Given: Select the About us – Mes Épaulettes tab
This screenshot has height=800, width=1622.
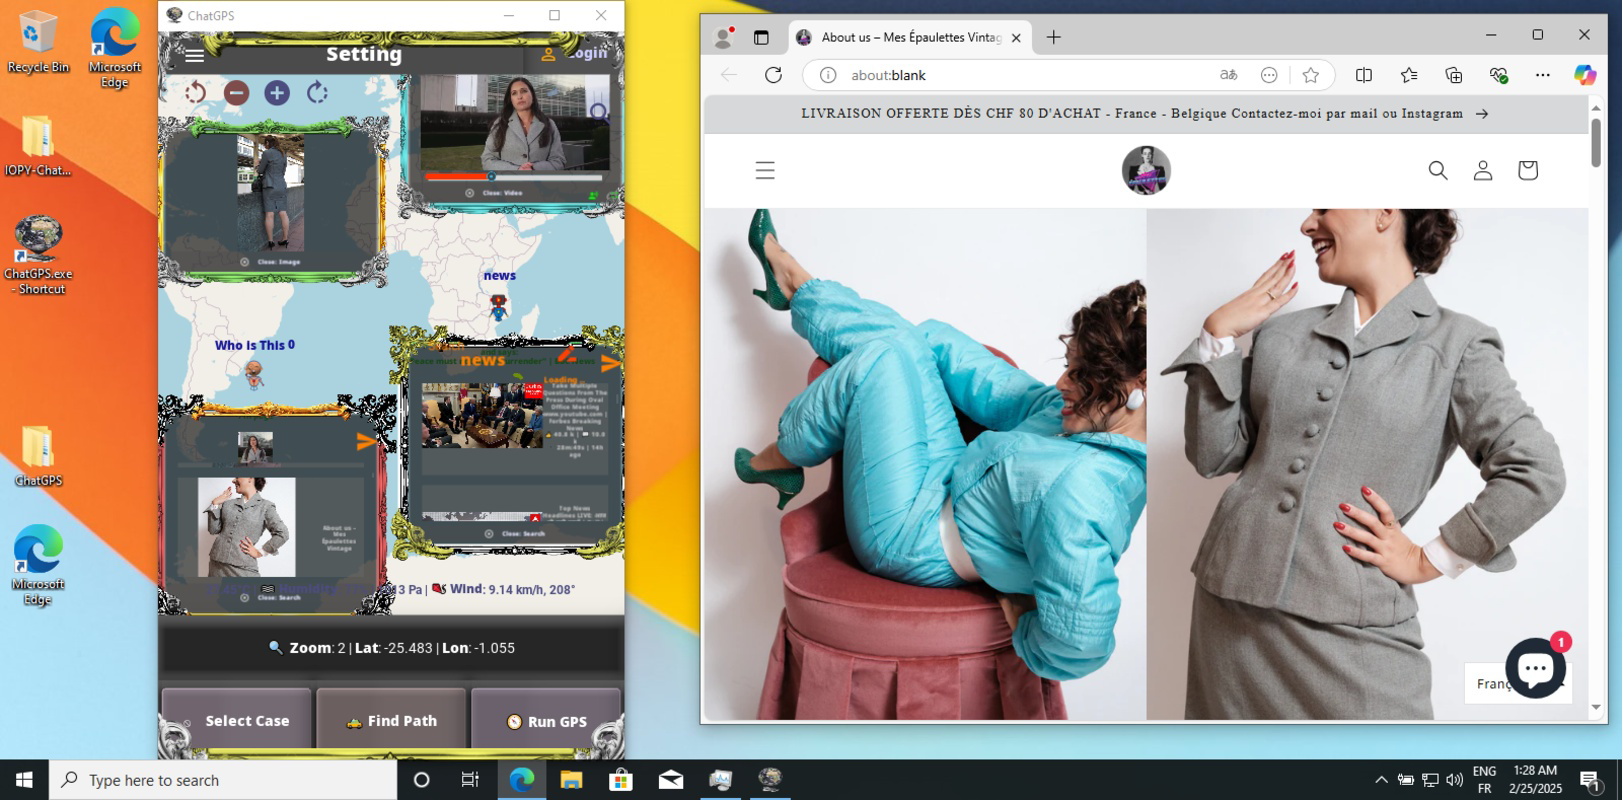Looking at the screenshot, I should pyautogui.click(x=910, y=37).
